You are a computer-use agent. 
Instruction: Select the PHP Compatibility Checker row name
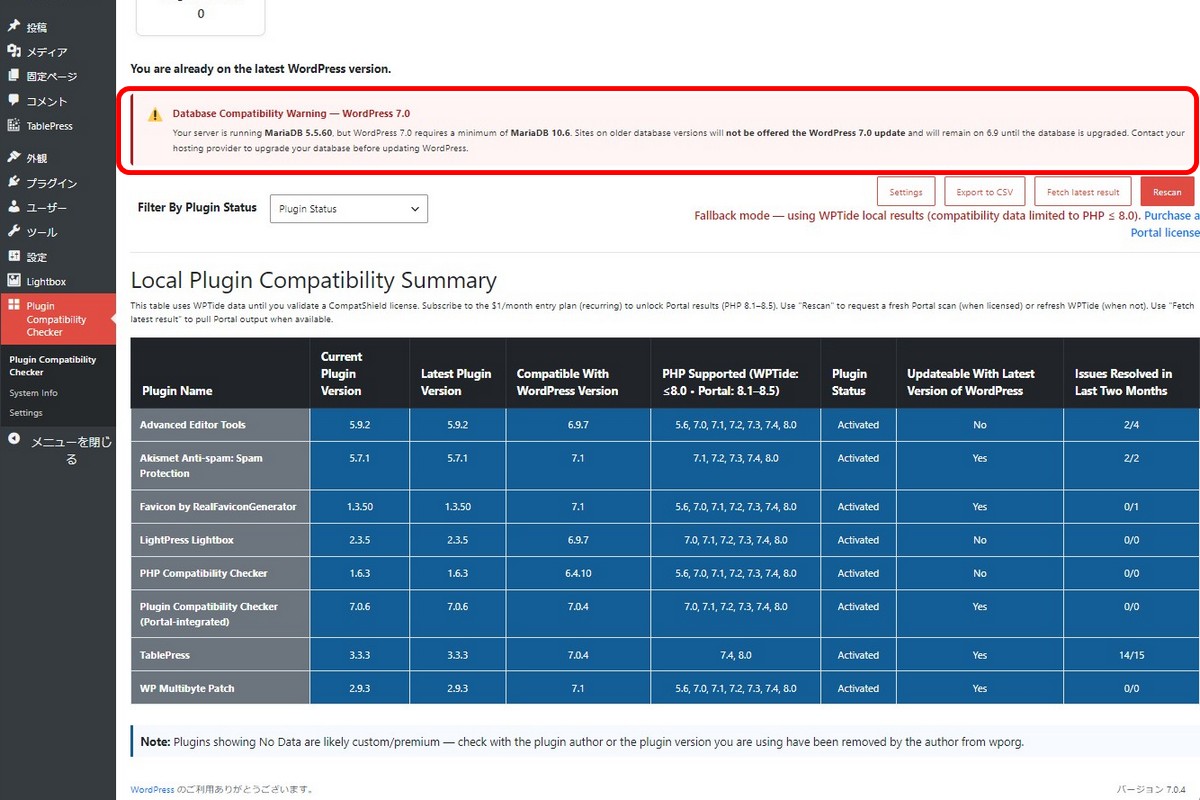[x=204, y=573]
